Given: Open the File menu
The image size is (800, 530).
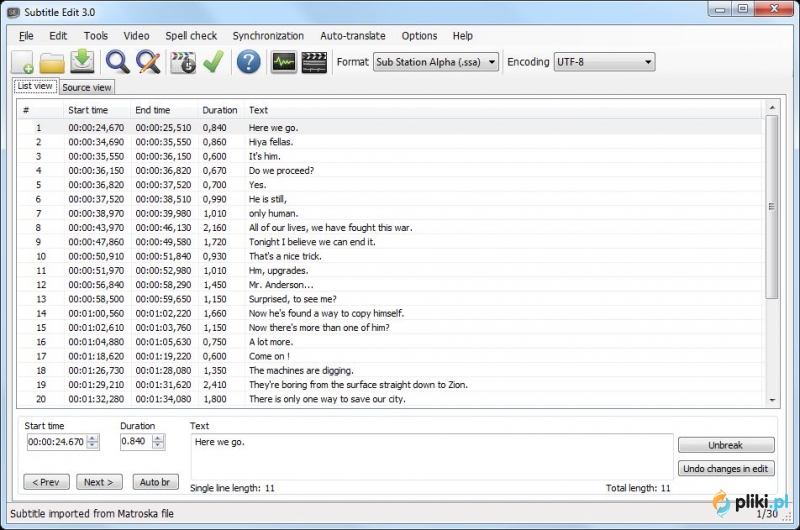Looking at the screenshot, I should [26, 36].
